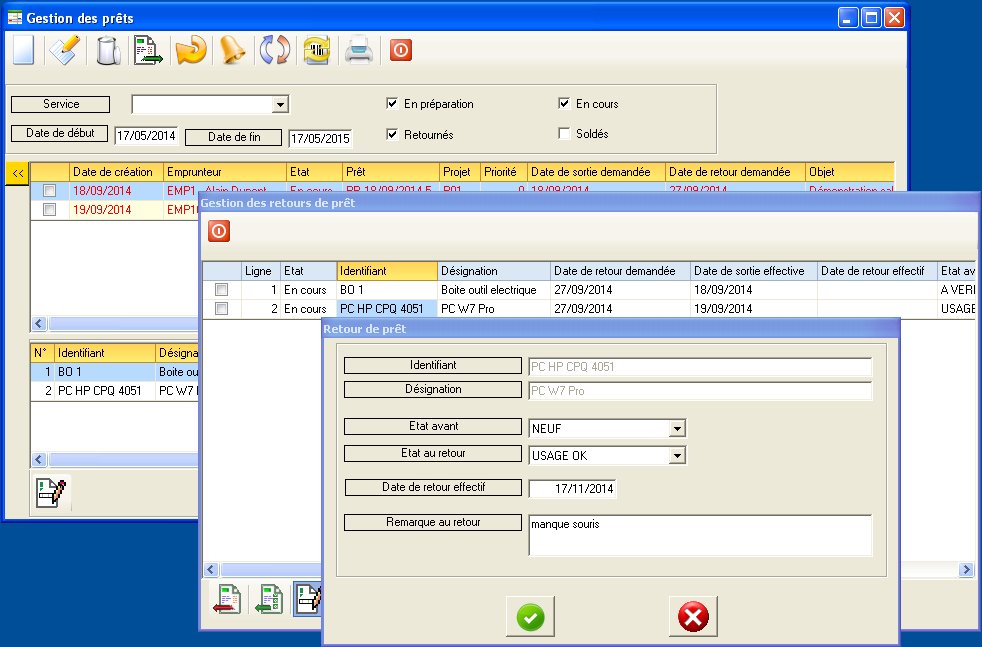Tick the checkbox for the 19/09/2014 loan row
Viewport: 982px width, 647px height.
[49, 209]
